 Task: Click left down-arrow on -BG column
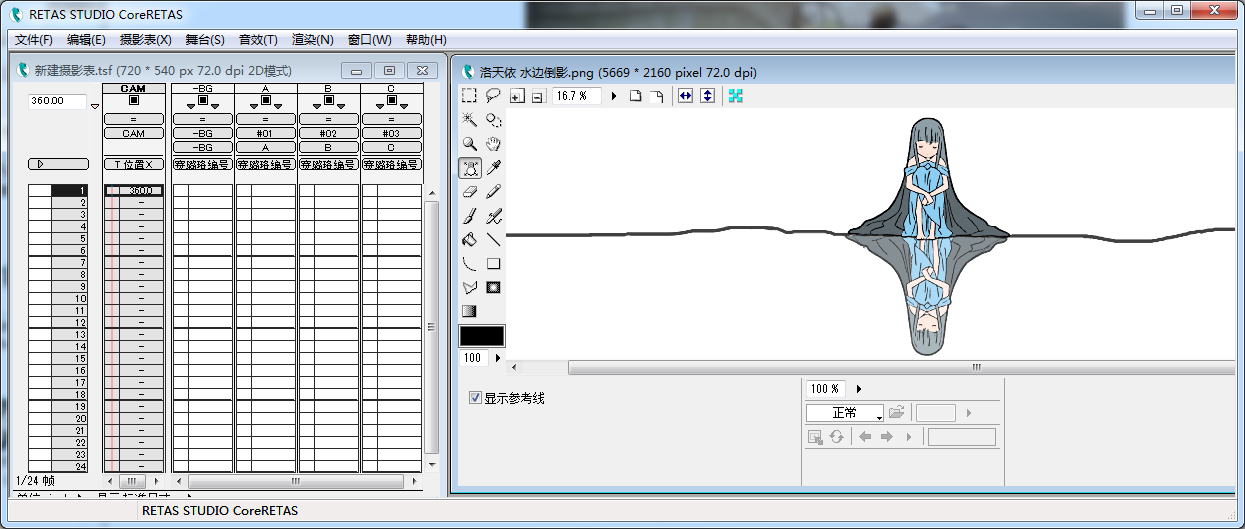(192, 105)
